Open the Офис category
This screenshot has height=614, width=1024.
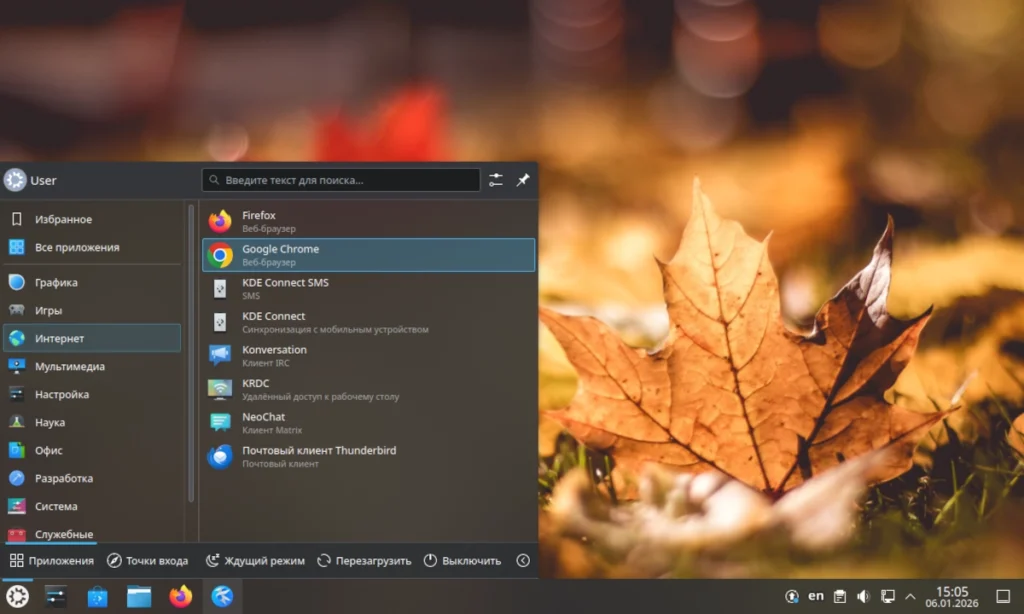(x=92, y=451)
